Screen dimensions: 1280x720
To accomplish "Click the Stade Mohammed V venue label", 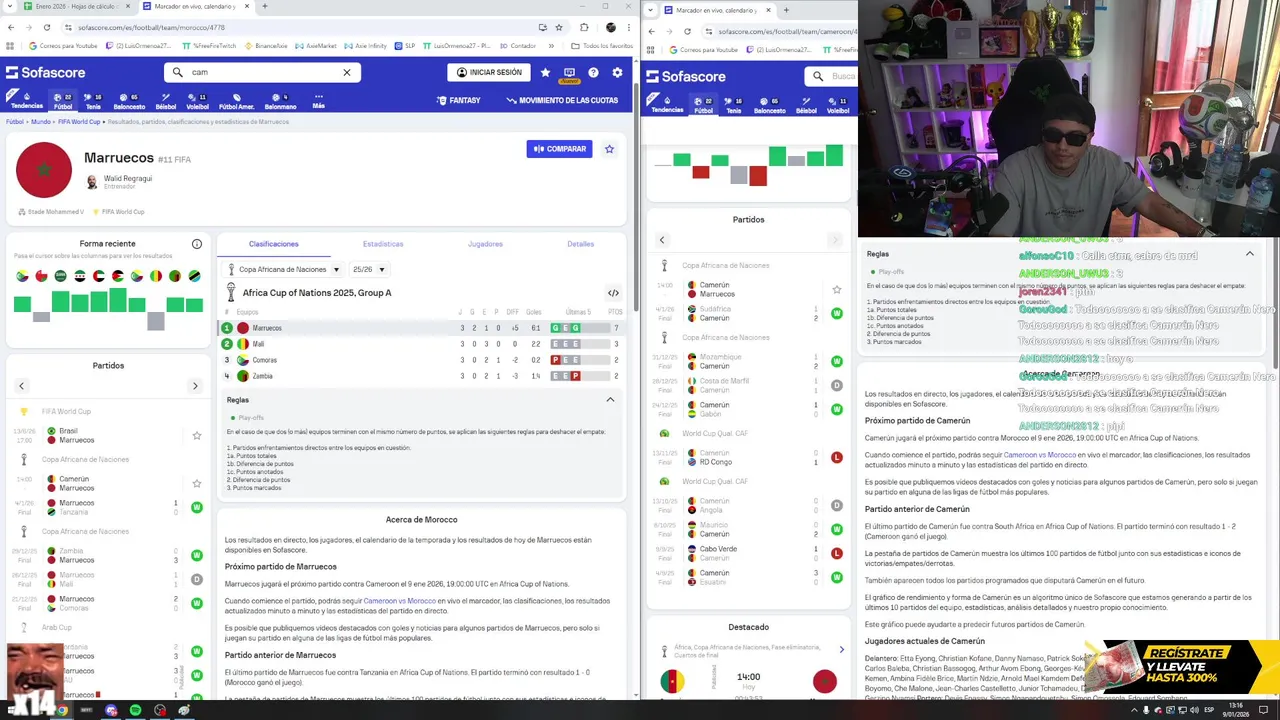I will click(51, 212).
